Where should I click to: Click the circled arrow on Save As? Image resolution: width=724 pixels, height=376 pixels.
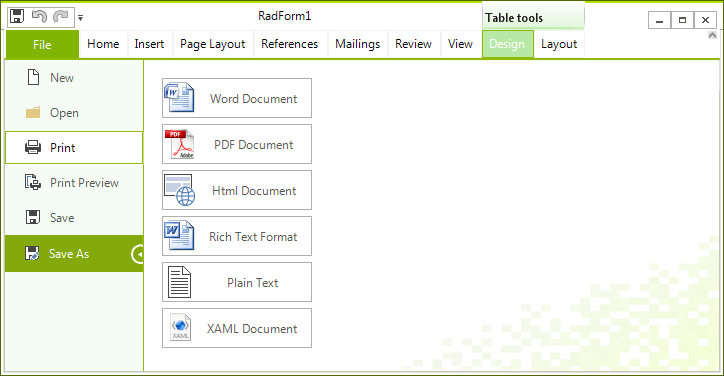(138, 254)
